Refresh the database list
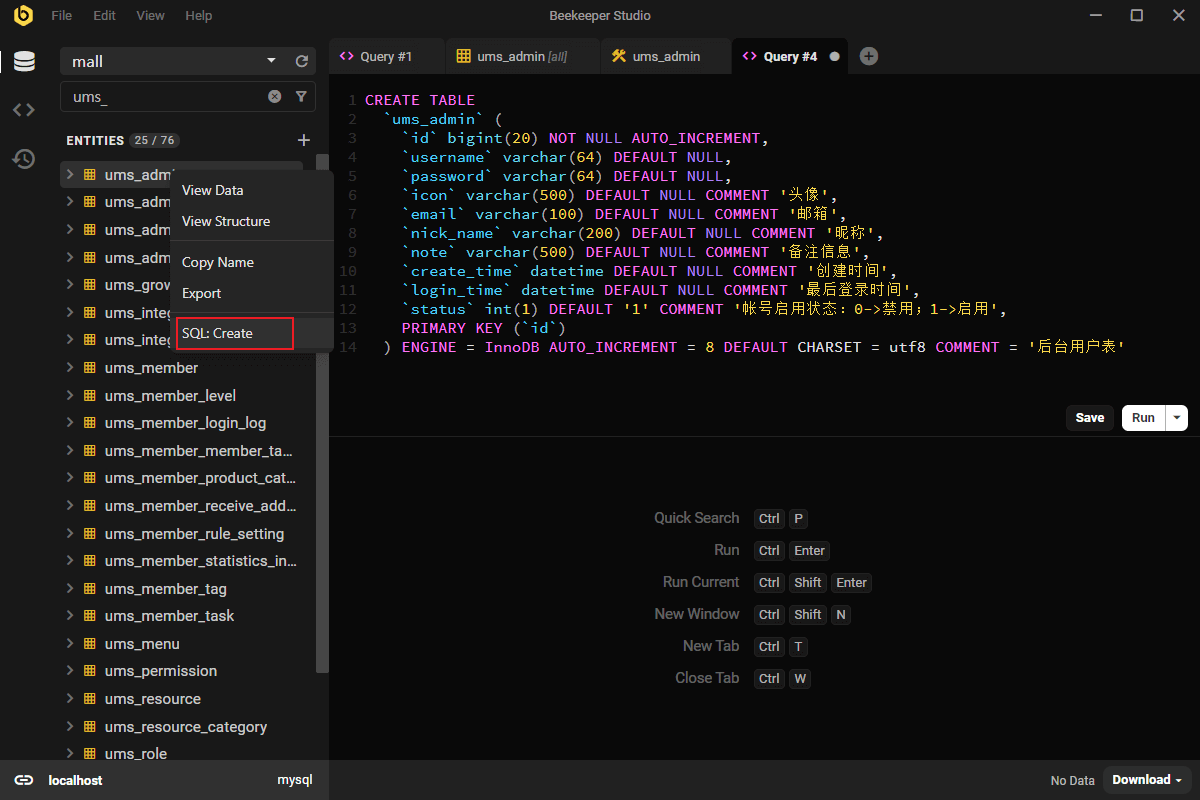 302,62
